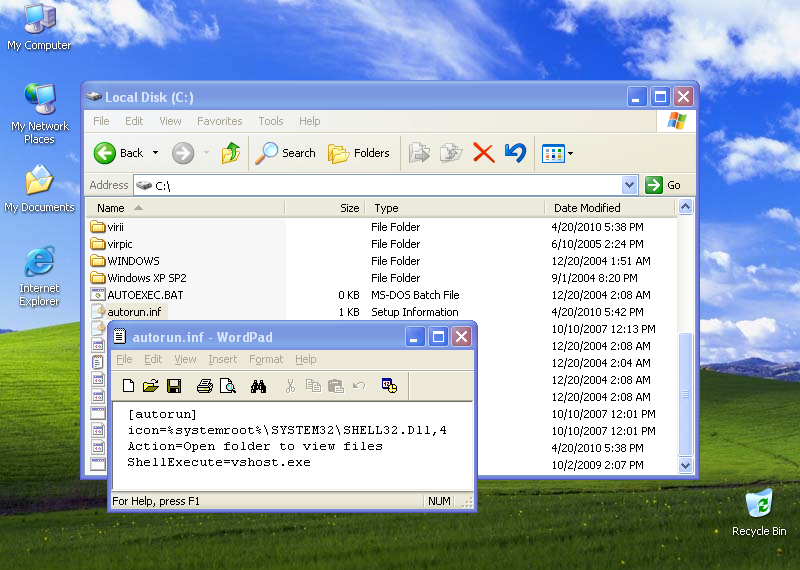Click the New document icon in WordPad
The image size is (800, 570).
click(128, 386)
